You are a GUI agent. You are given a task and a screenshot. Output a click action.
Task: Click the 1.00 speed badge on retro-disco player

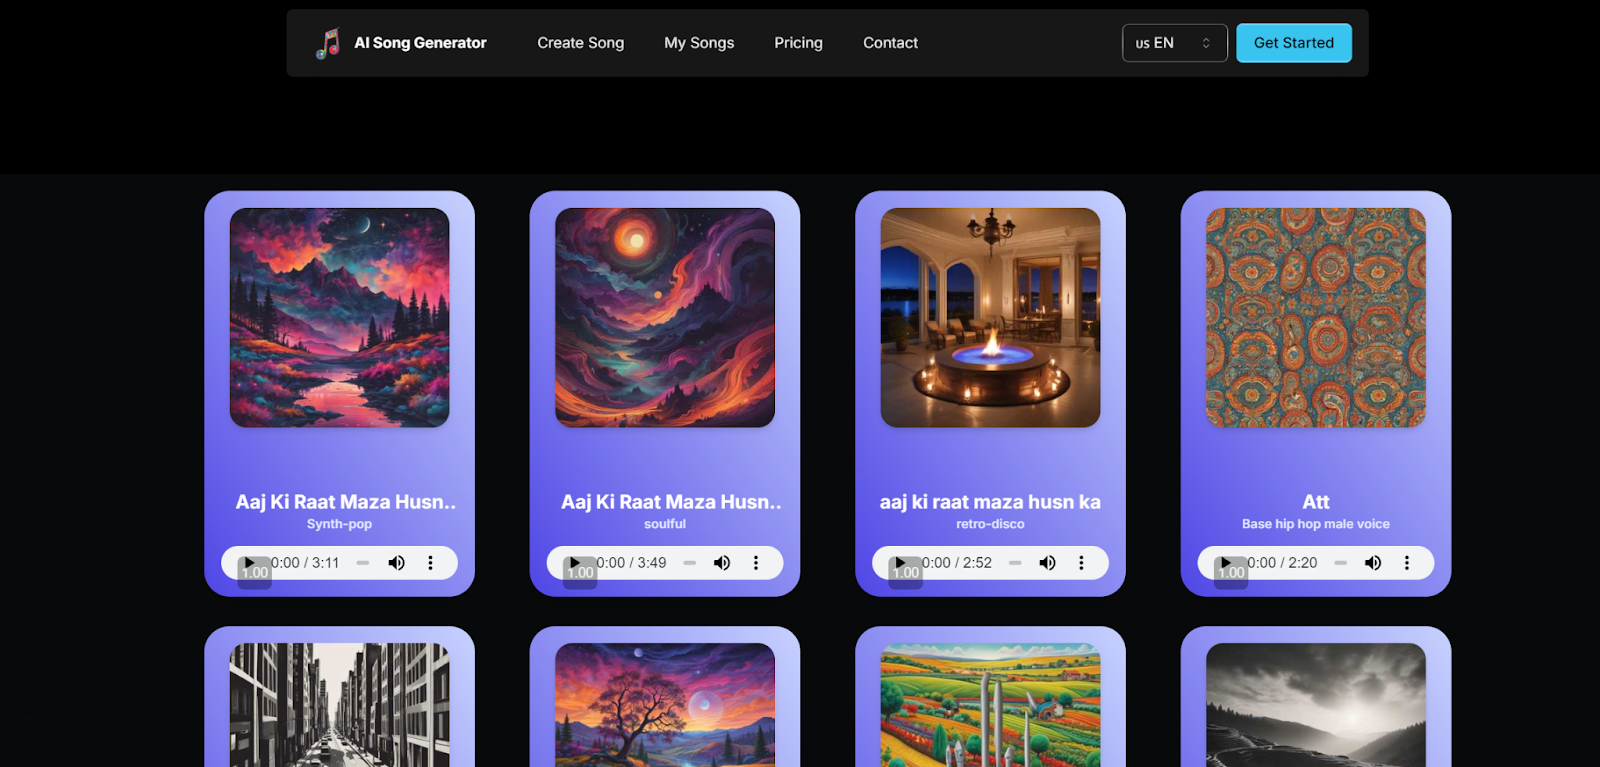tap(906, 573)
